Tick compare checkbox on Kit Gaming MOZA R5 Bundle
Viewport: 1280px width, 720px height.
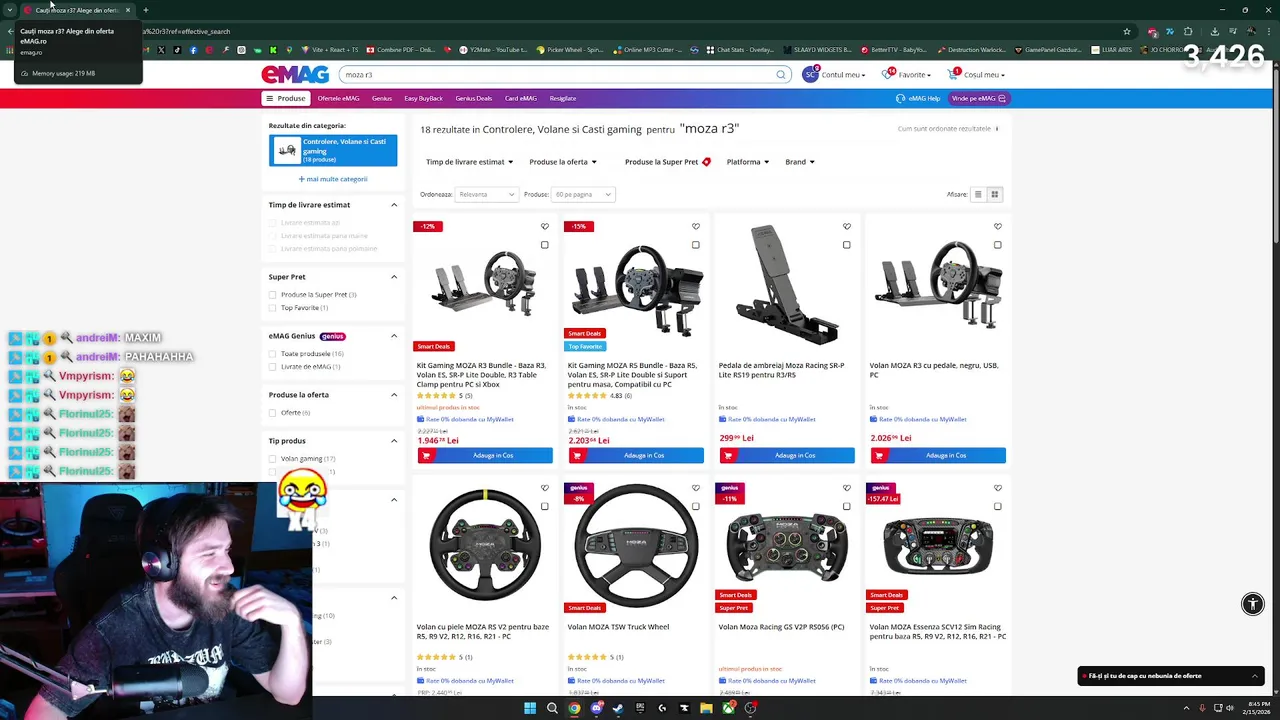click(x=696, y=245)
